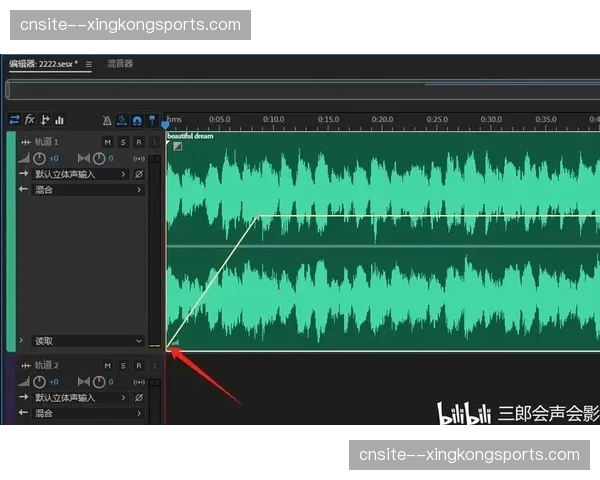Screen dimensions: 600x480
Task: Toggle polarity reverse on track 1 input
Action: coord(139,174)
